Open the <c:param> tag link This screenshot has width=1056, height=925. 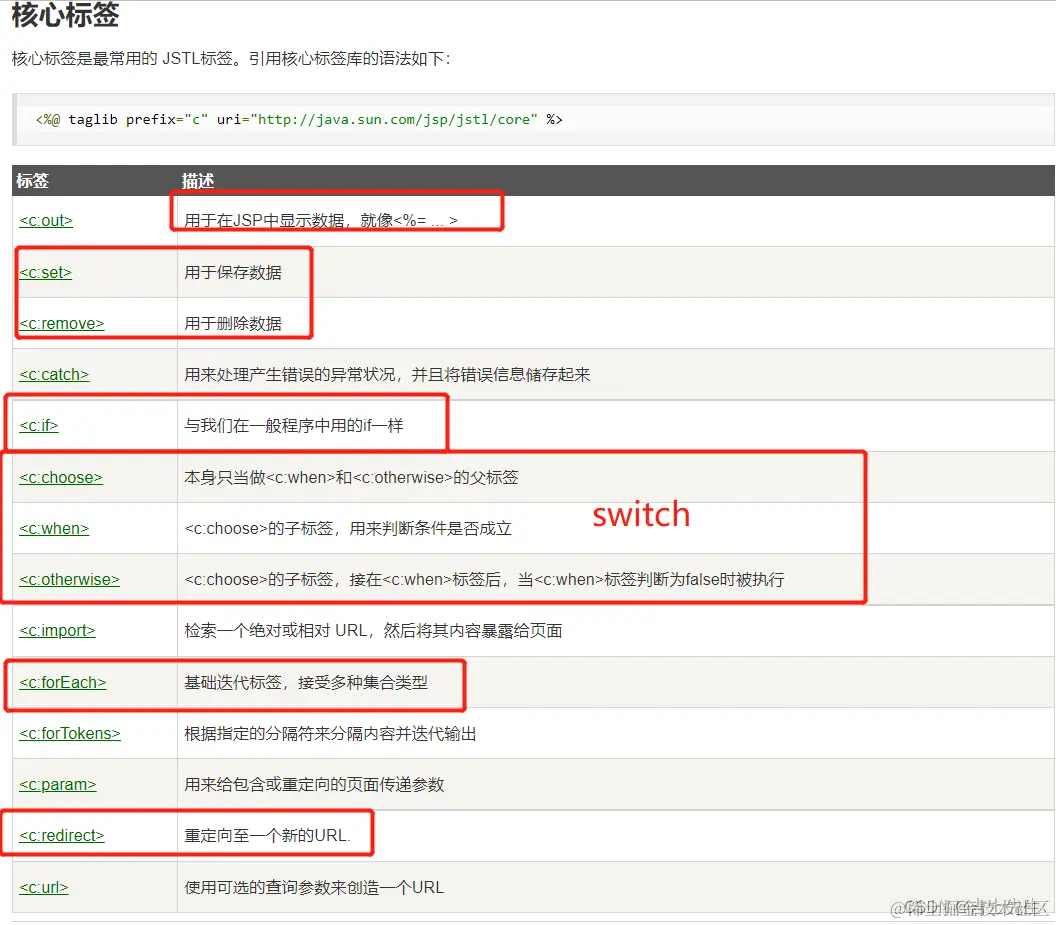coord(57,784)
